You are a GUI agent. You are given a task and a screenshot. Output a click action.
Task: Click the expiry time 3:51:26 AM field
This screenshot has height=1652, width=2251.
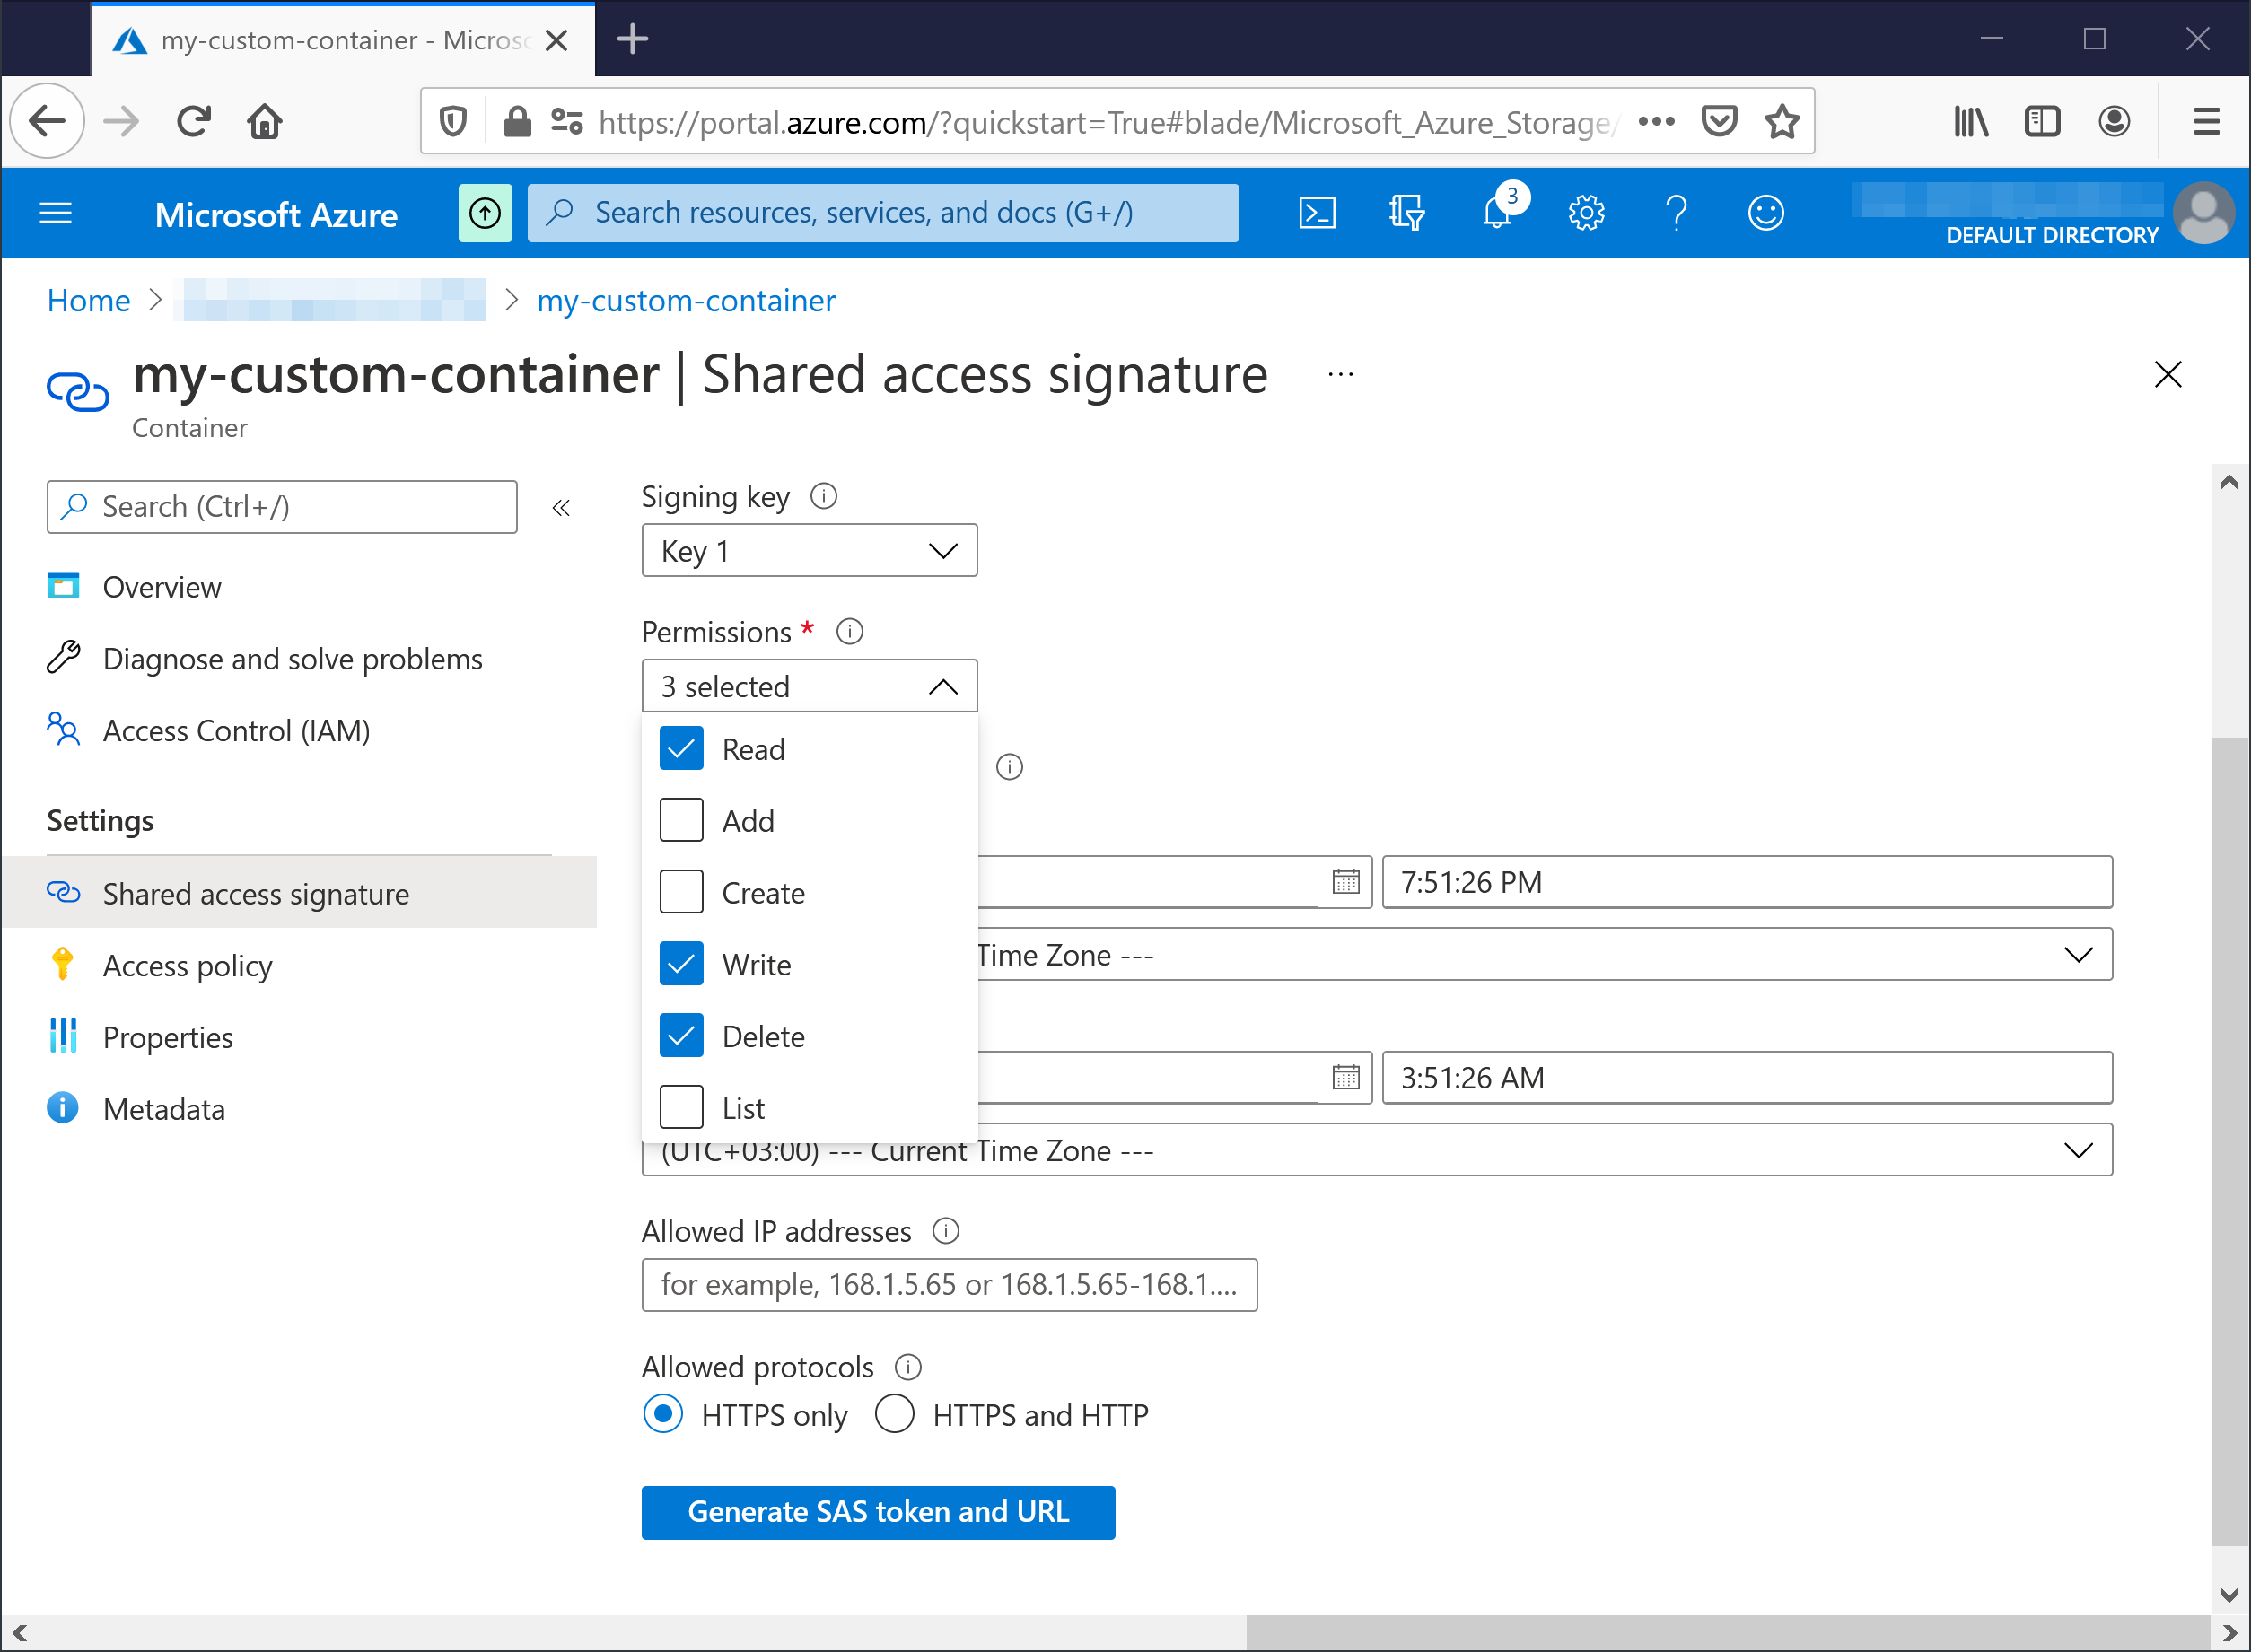point(1747,1078)
